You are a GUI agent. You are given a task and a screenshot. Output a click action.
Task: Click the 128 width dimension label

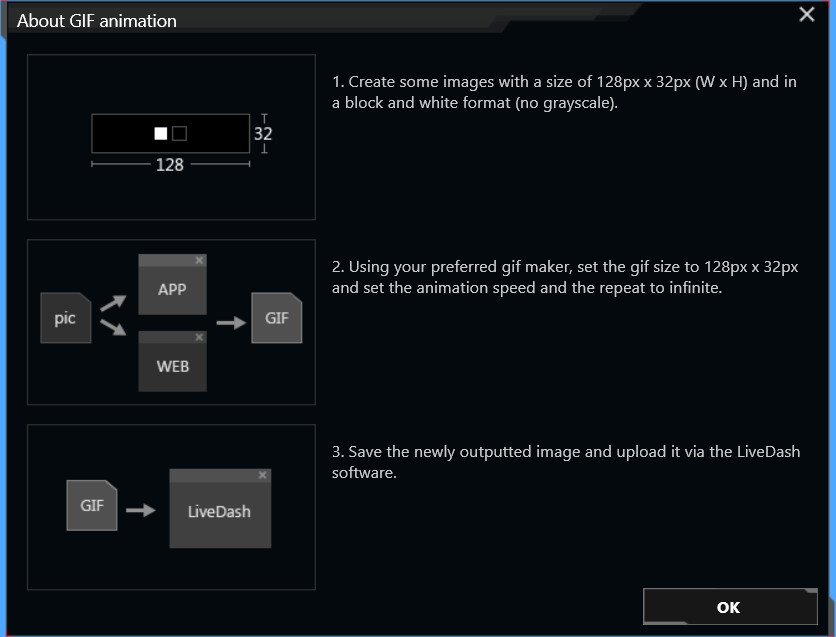(170, 165)
